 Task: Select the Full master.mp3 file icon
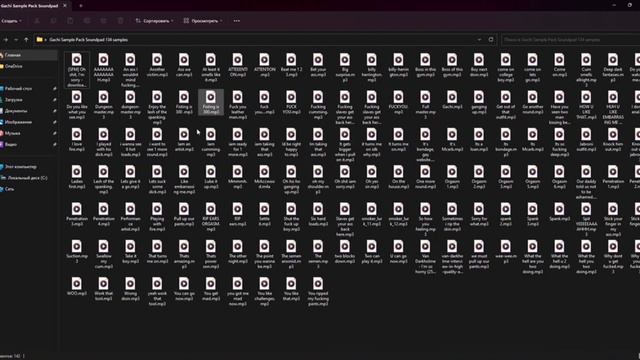pyautogui.click(x=425, y=97)
